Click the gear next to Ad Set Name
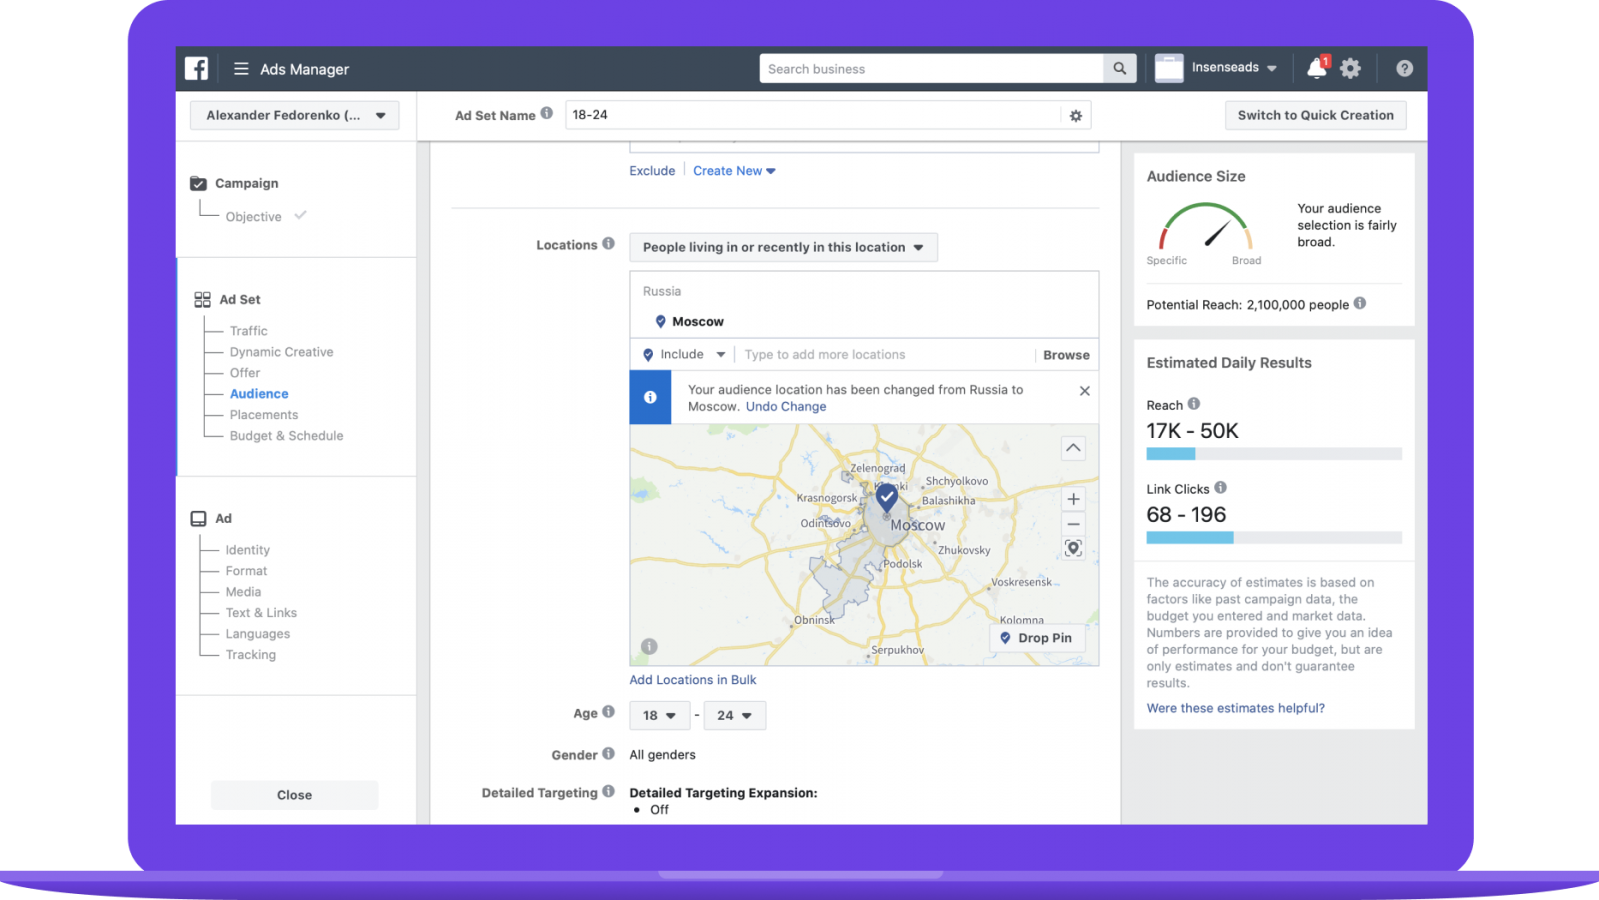The image size is (1599, 900). [x=1075, y=116]
